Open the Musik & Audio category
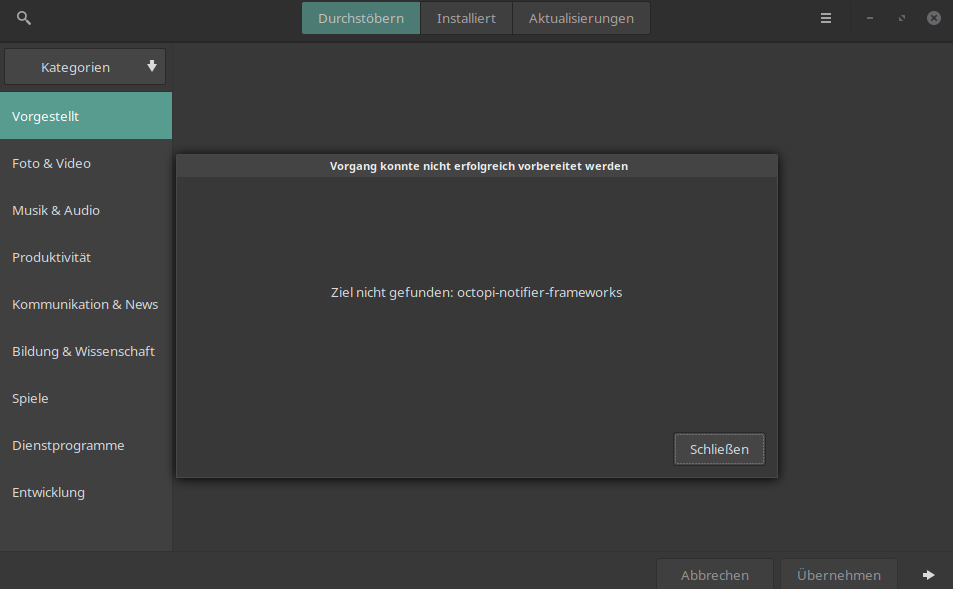Screen dimensions: 953x589 86,210
